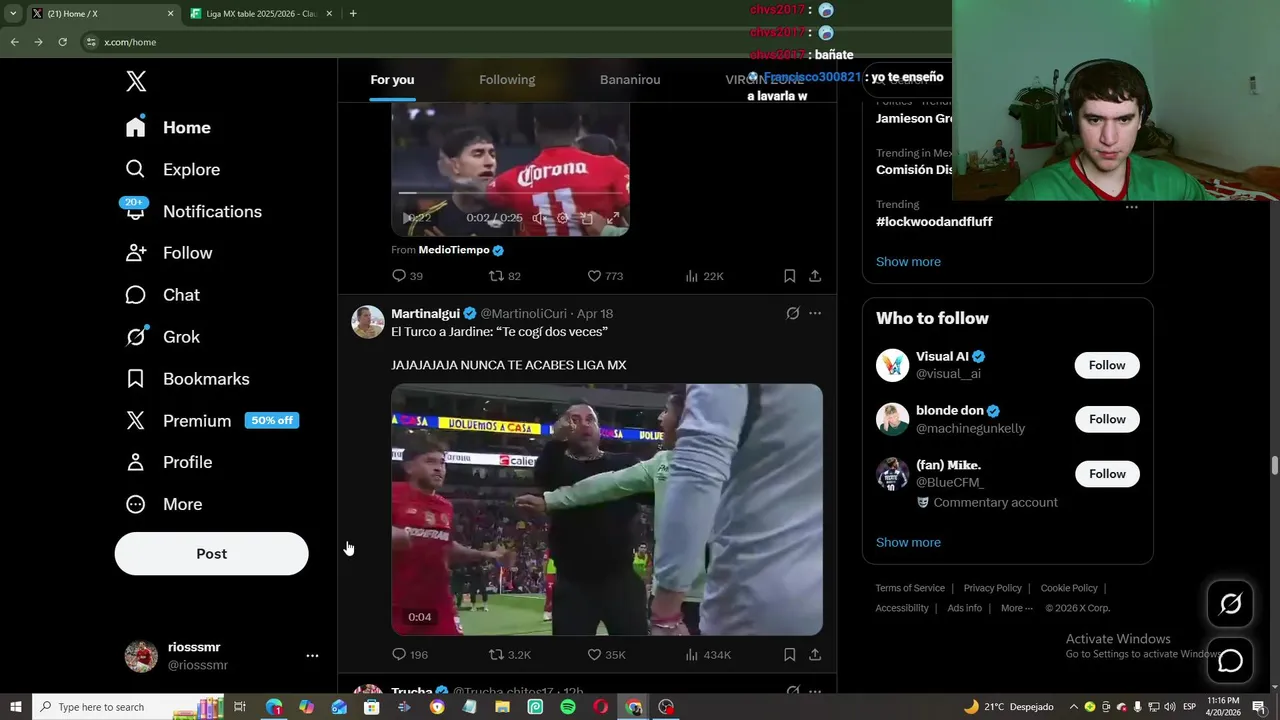Like the post with 773 likes
Screen dimensions: 1280x720
tap(604, 276)
